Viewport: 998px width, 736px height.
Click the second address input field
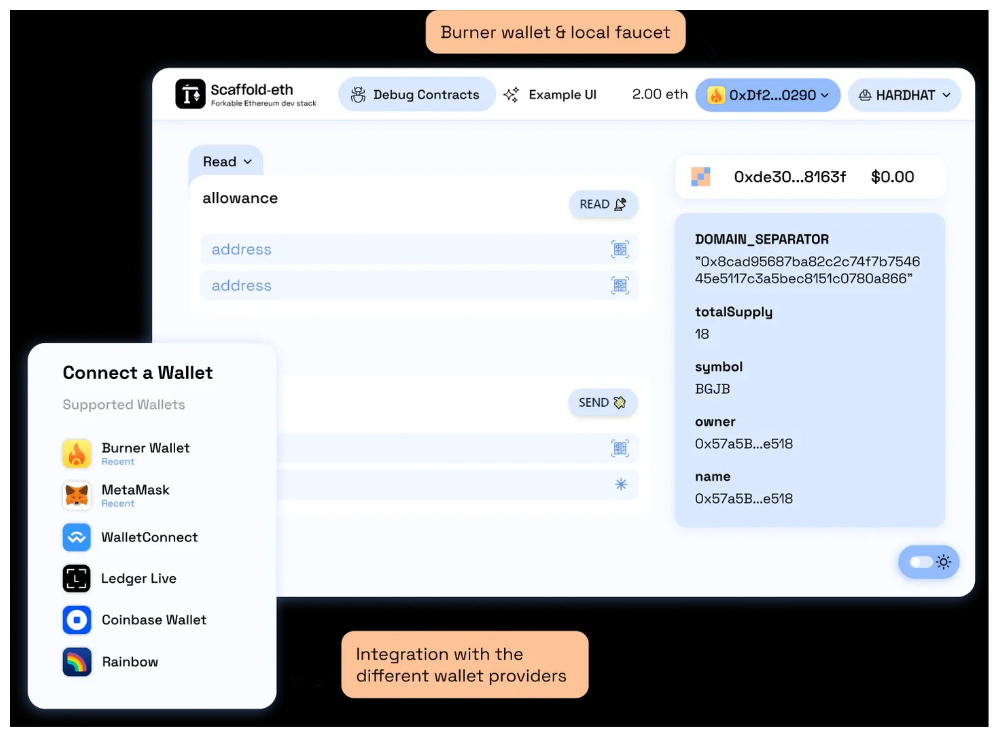point(400,286)
